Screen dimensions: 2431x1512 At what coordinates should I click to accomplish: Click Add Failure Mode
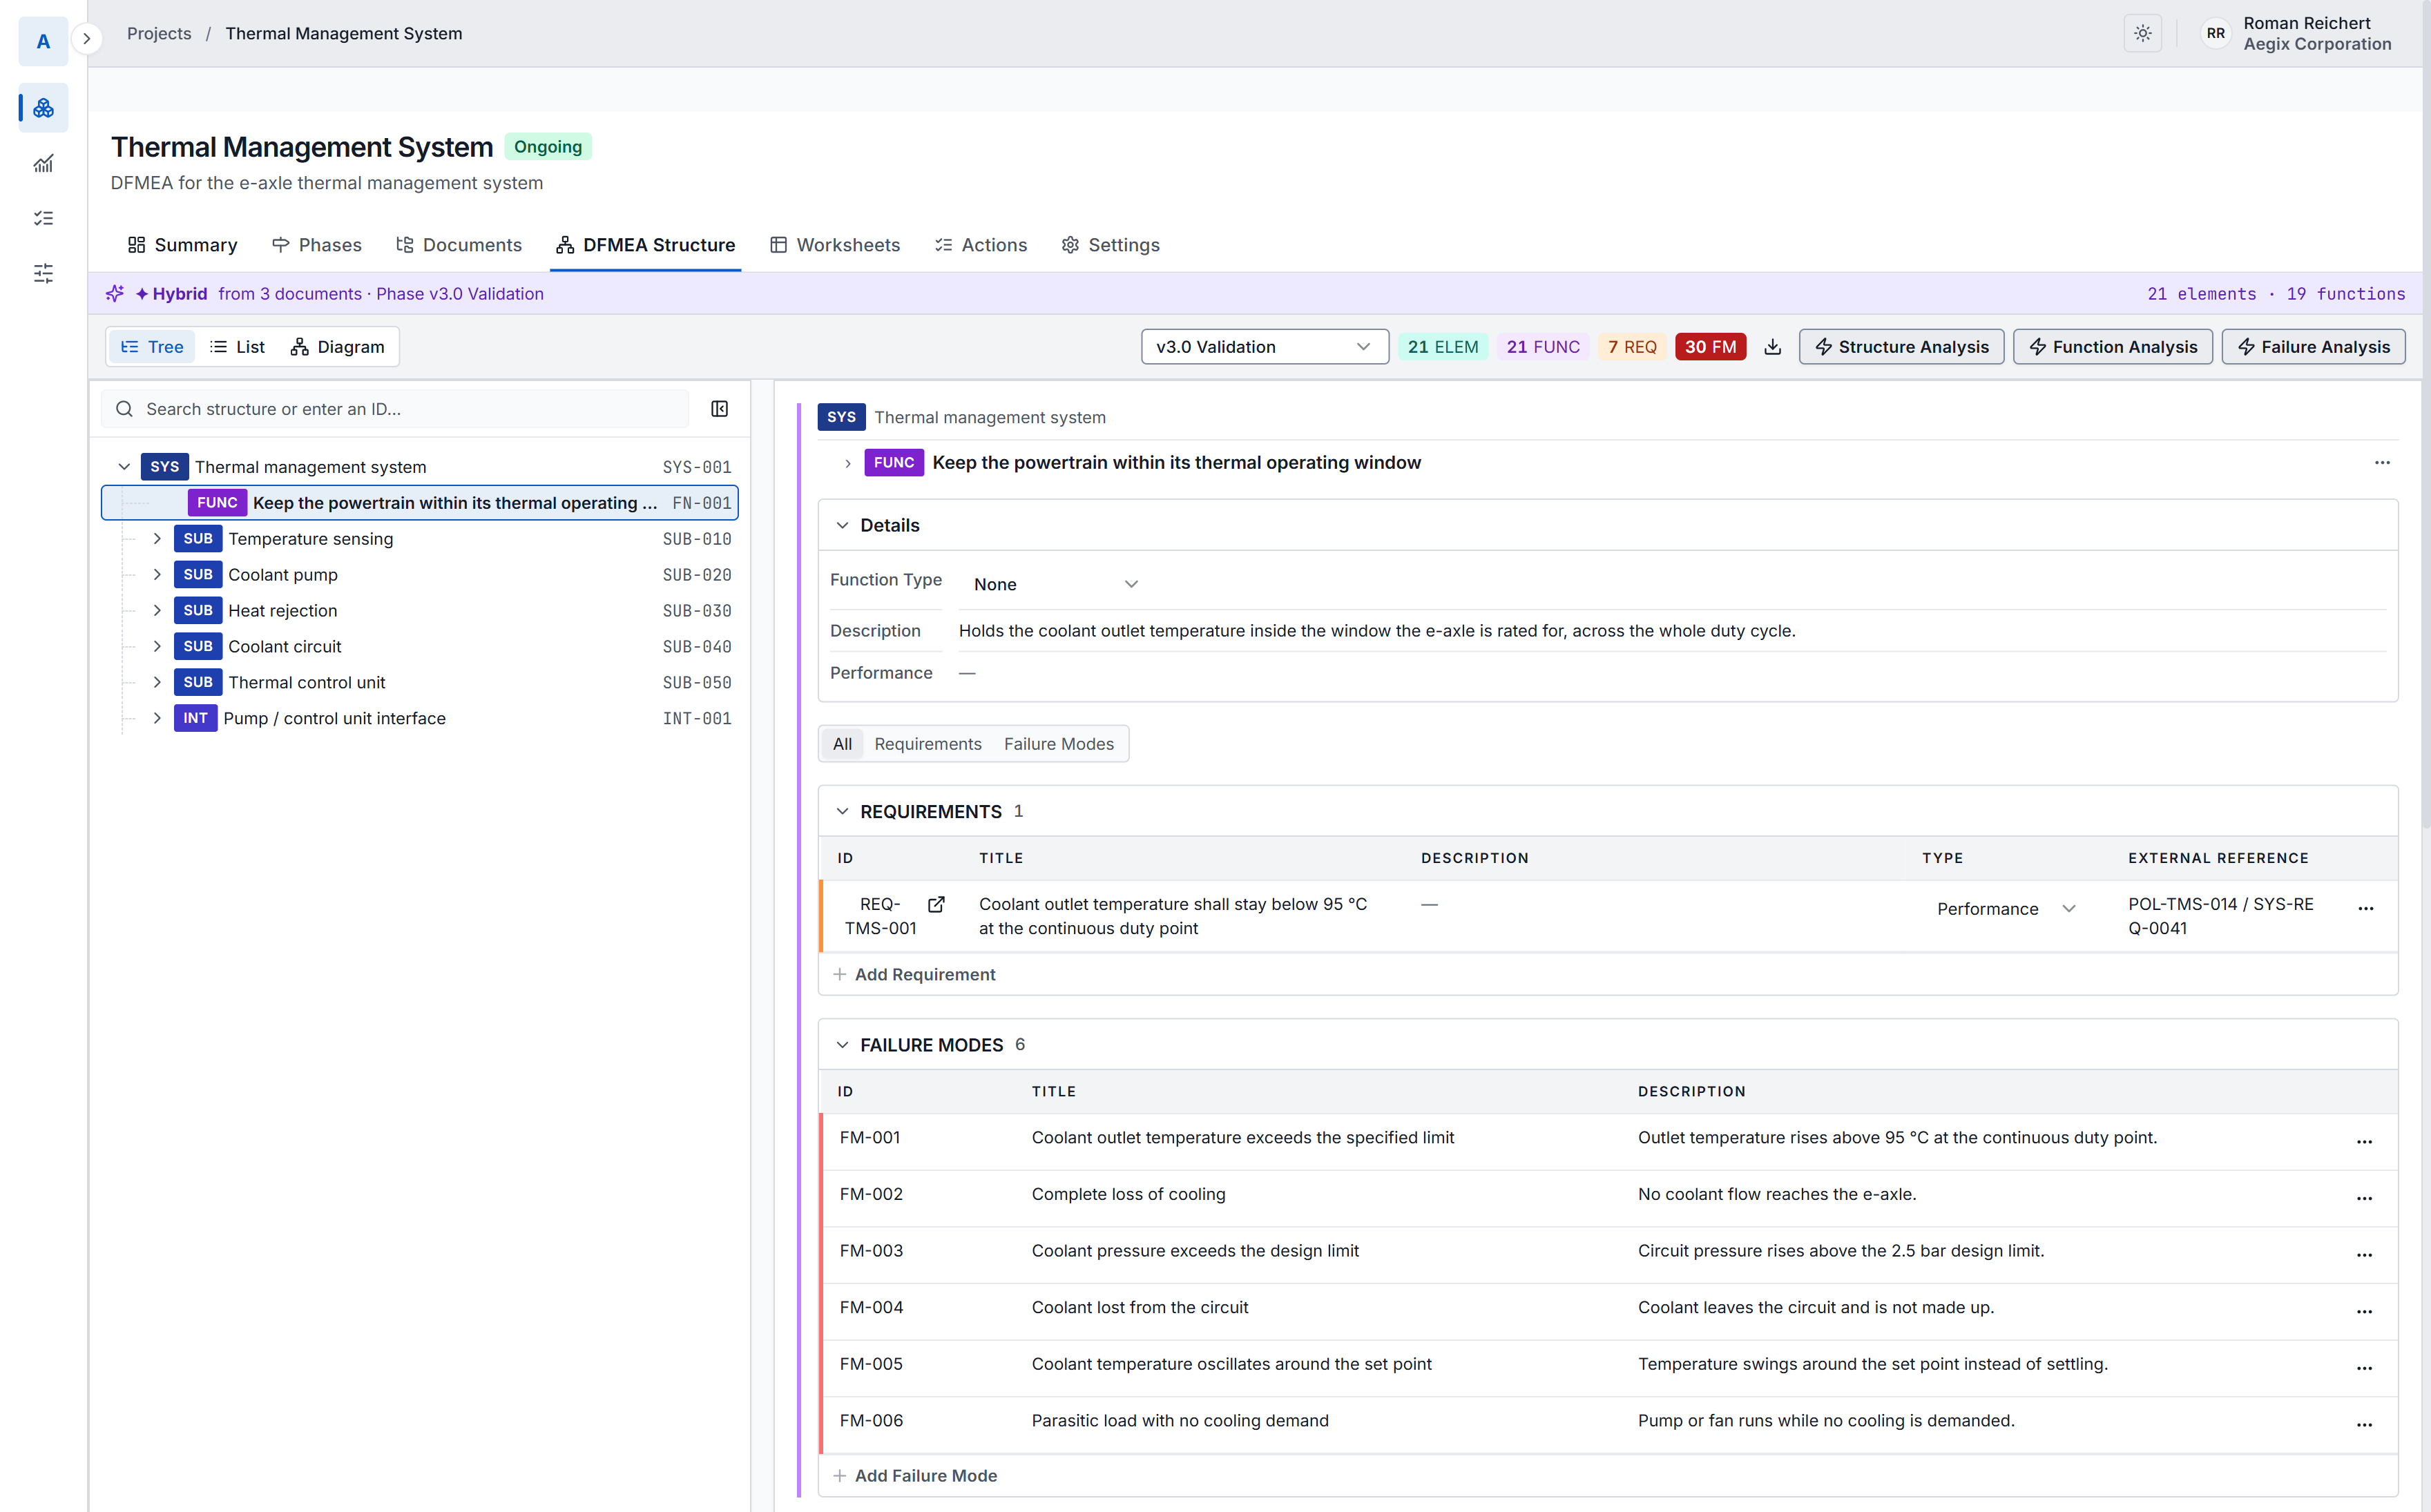point(915,1476)
